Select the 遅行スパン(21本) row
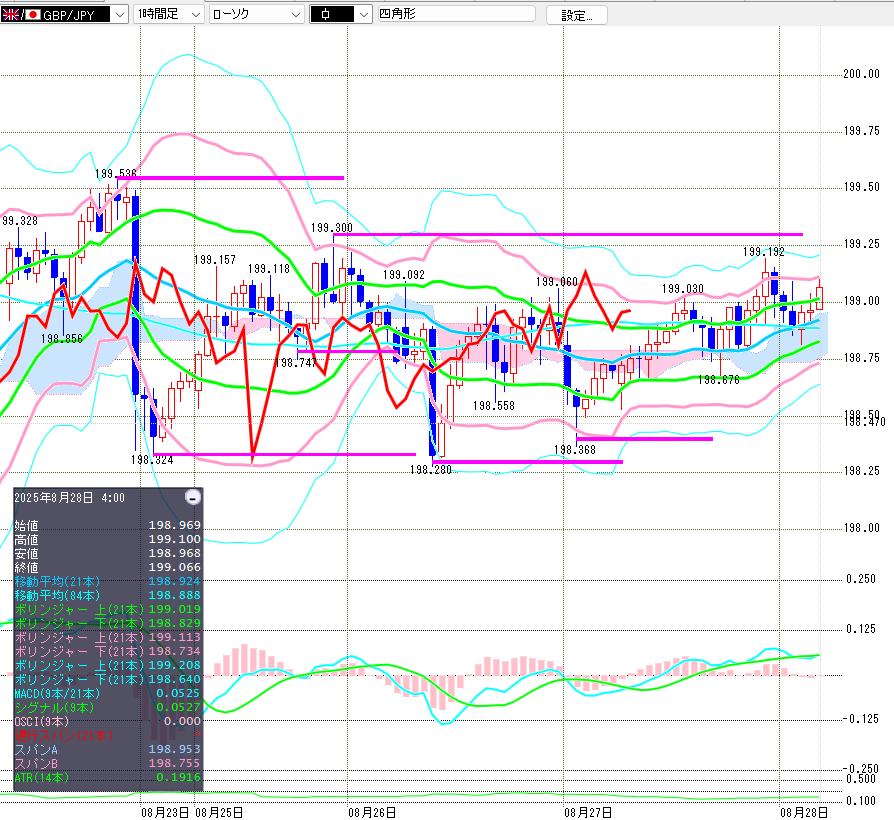894x820 pixels. [x=108, y=735]
